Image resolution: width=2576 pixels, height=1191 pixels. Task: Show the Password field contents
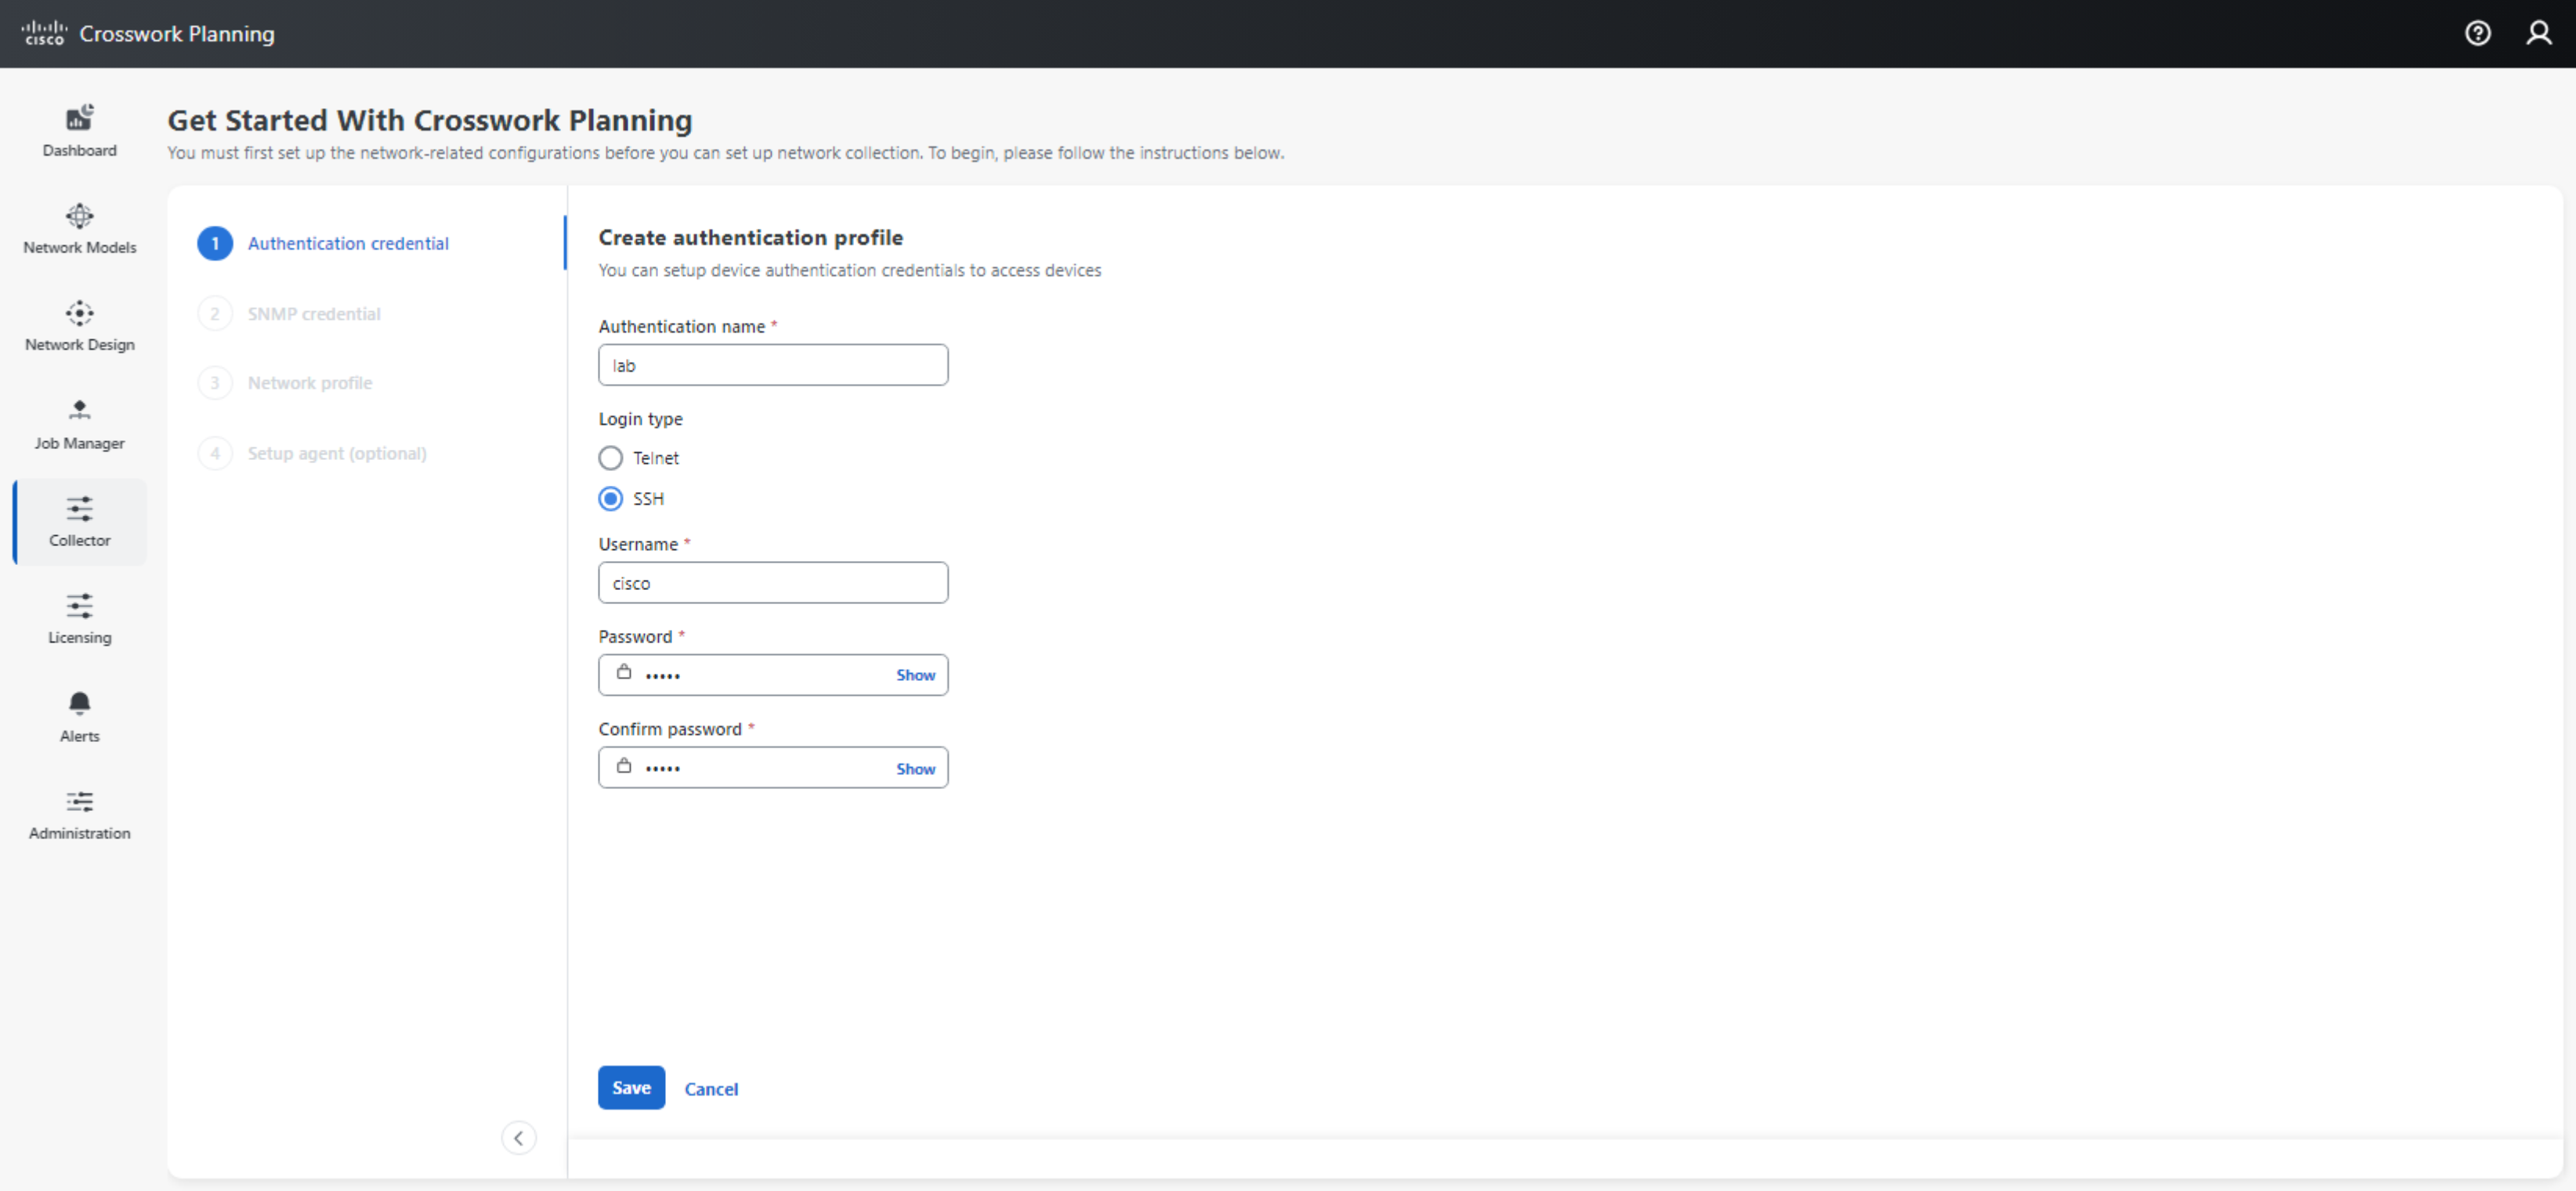pos(915,675)
